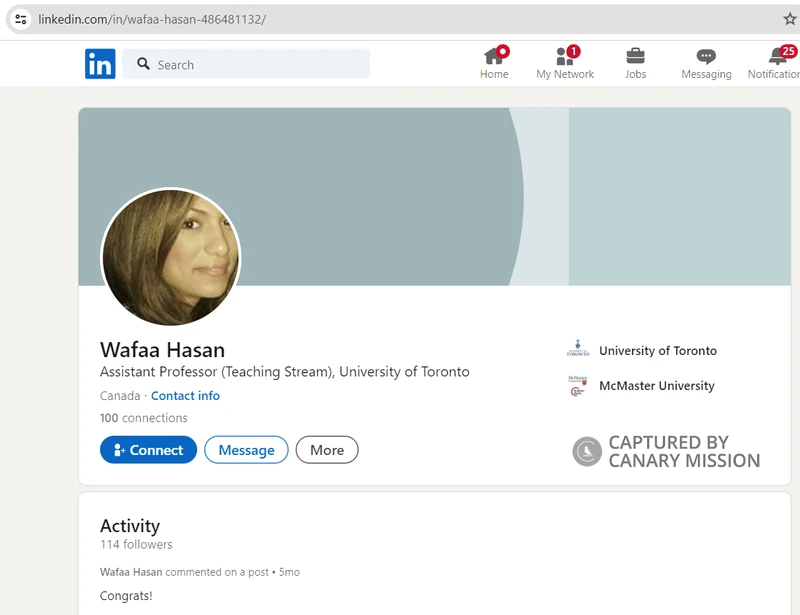The image size is (800, 615).
Task: View the 100 connections text
Action: point(143,418)
